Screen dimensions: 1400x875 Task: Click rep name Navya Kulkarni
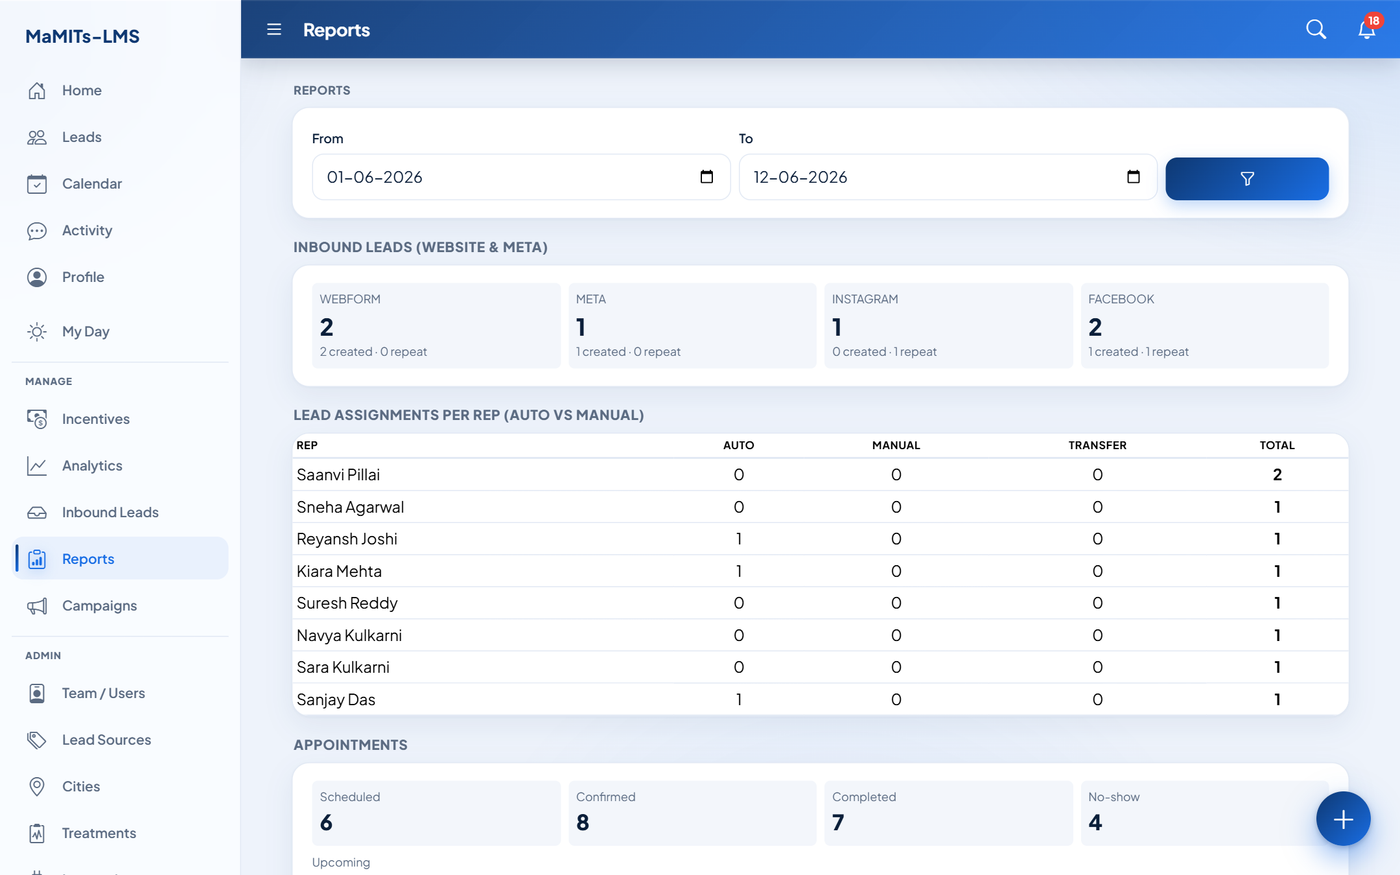tap(349, 635)
